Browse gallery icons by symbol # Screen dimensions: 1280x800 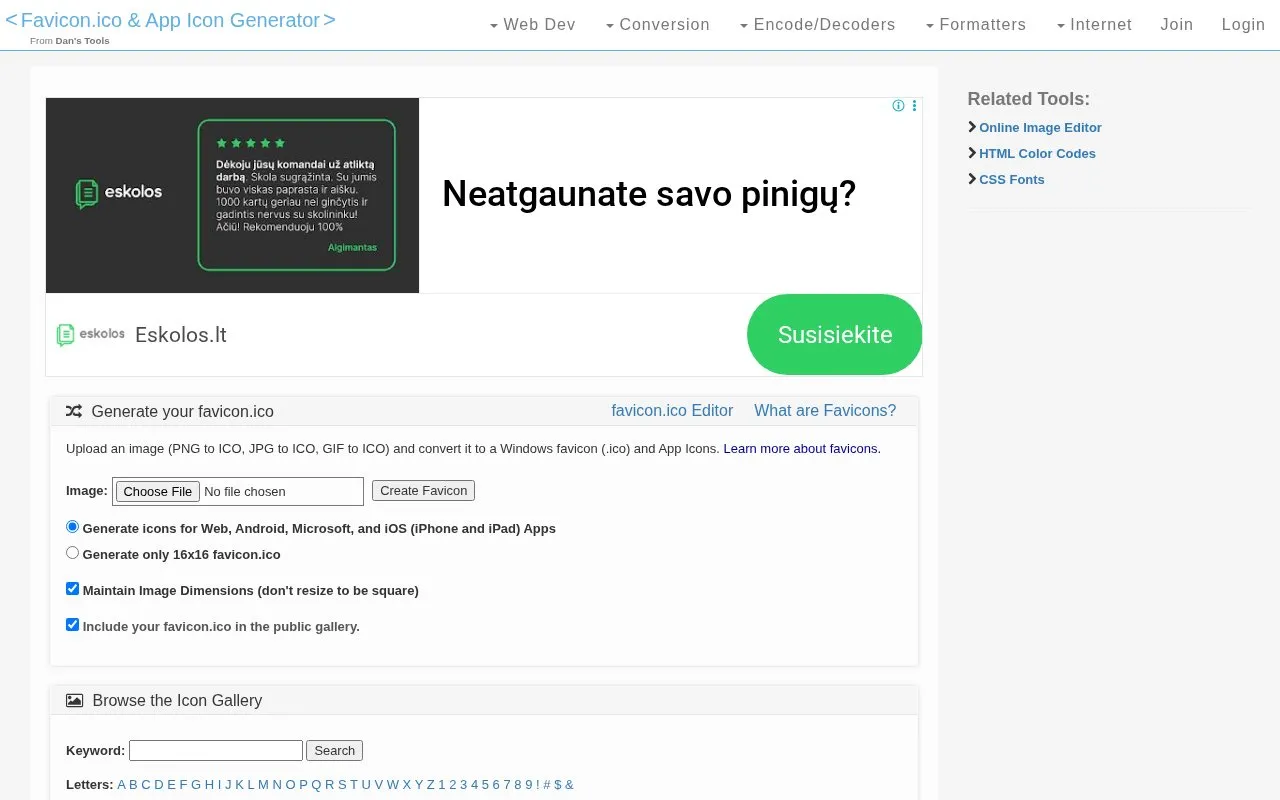(547, 785)
